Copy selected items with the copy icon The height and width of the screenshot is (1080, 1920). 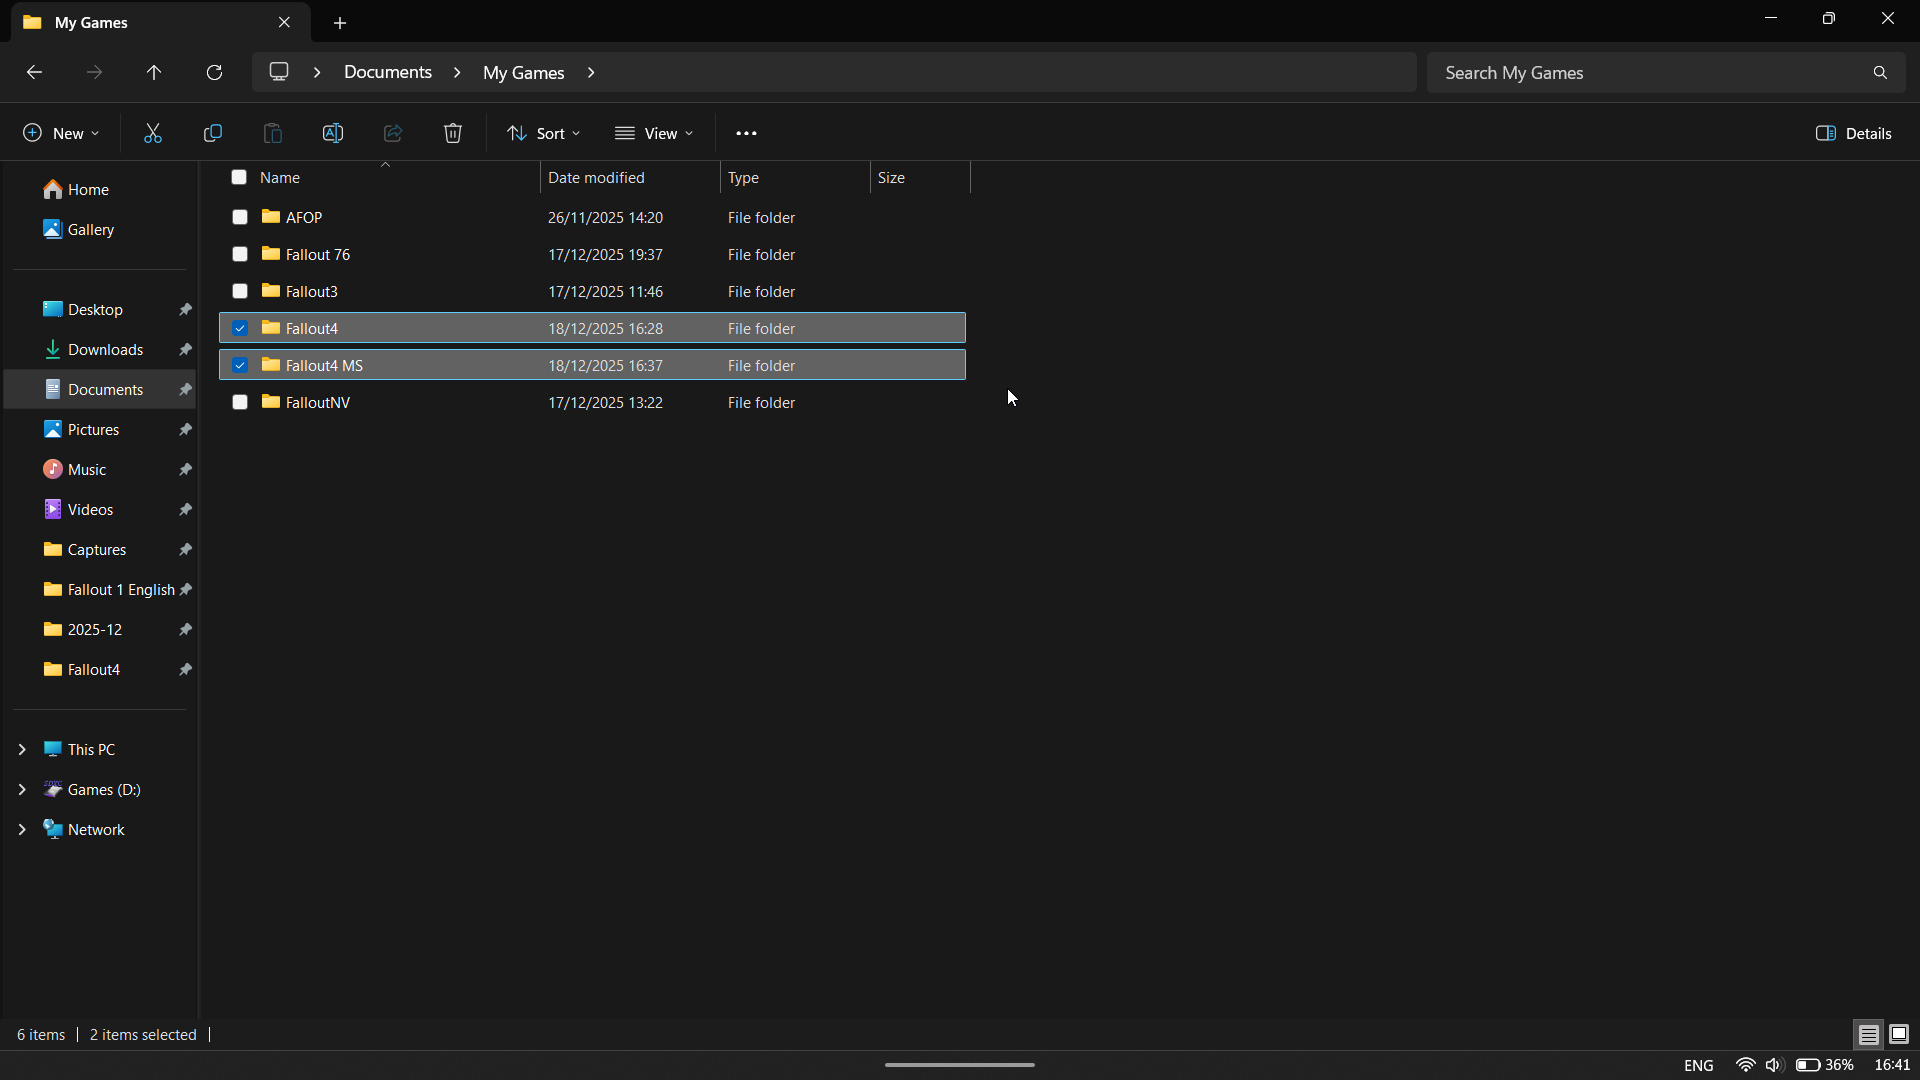[x=213, y=132]
